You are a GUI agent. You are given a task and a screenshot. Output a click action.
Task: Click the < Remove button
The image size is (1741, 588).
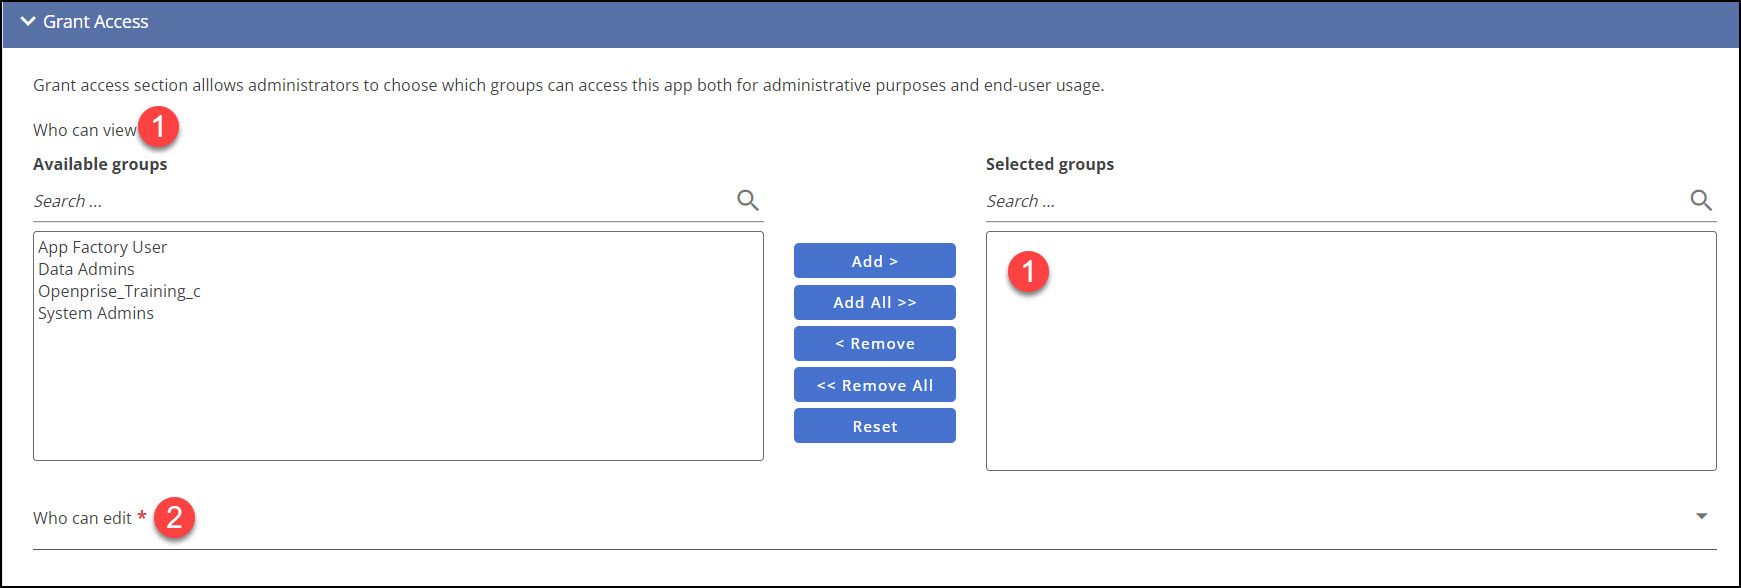click(x=875, y=343)
